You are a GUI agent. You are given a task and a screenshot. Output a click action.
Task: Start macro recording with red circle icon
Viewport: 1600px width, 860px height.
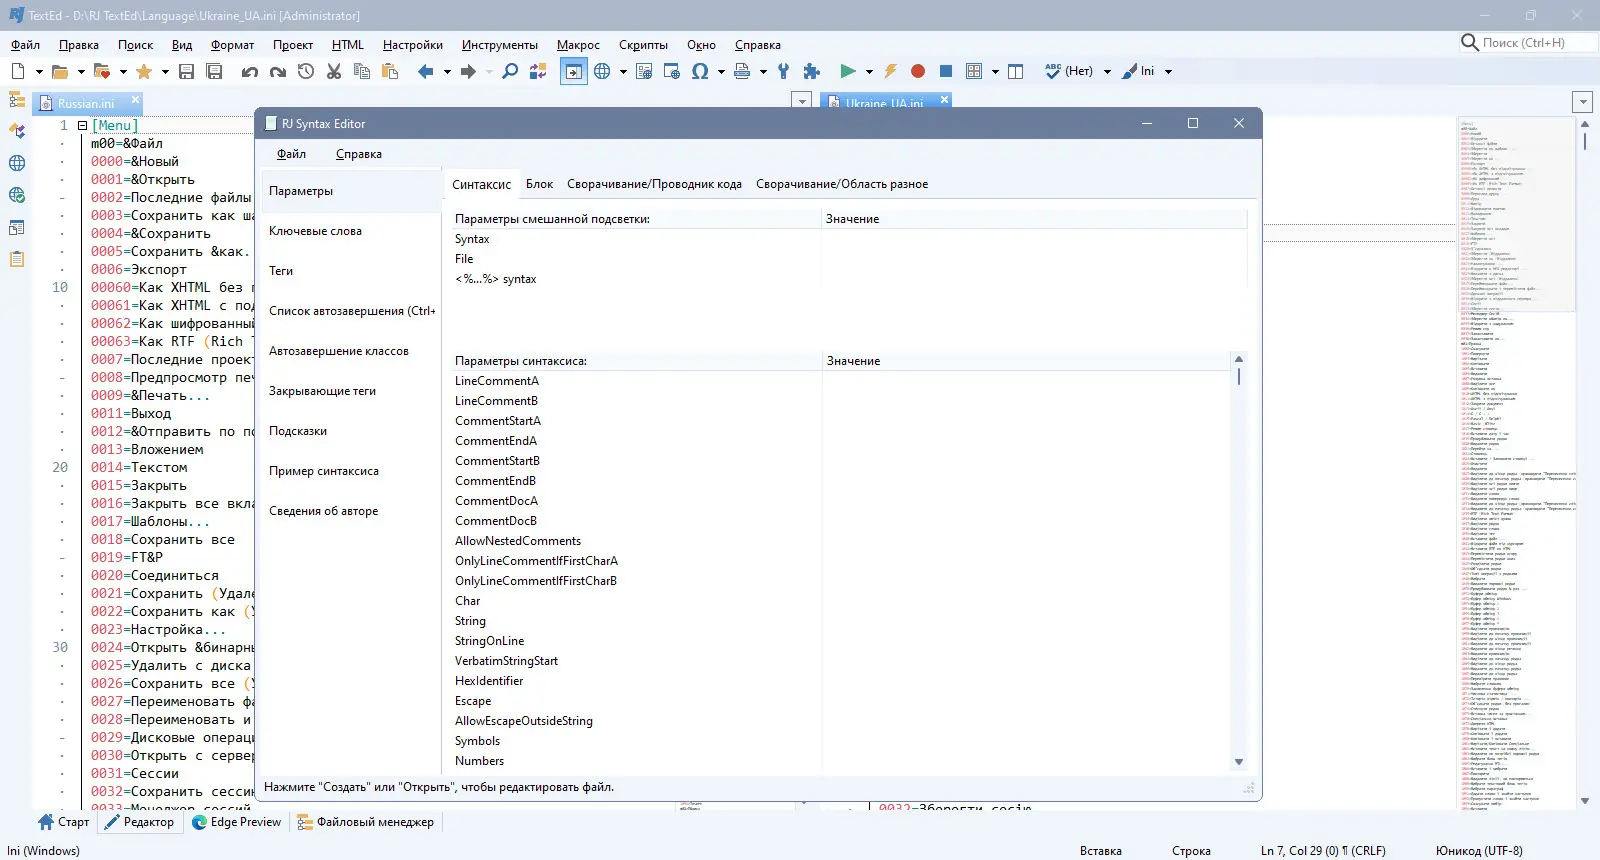click(x=918, y=71)
